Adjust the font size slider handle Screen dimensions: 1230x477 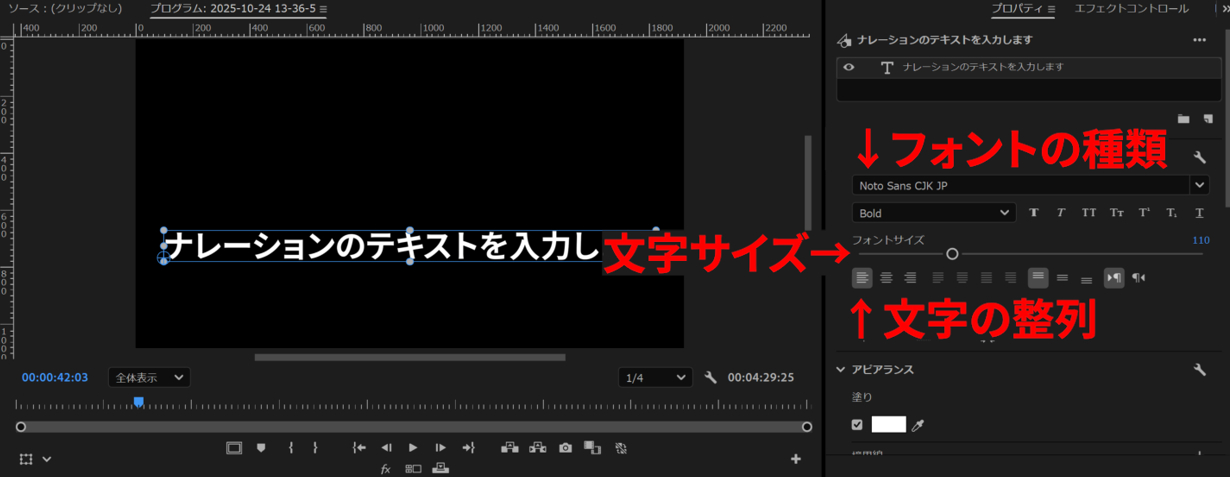click(x=952, y=254)
